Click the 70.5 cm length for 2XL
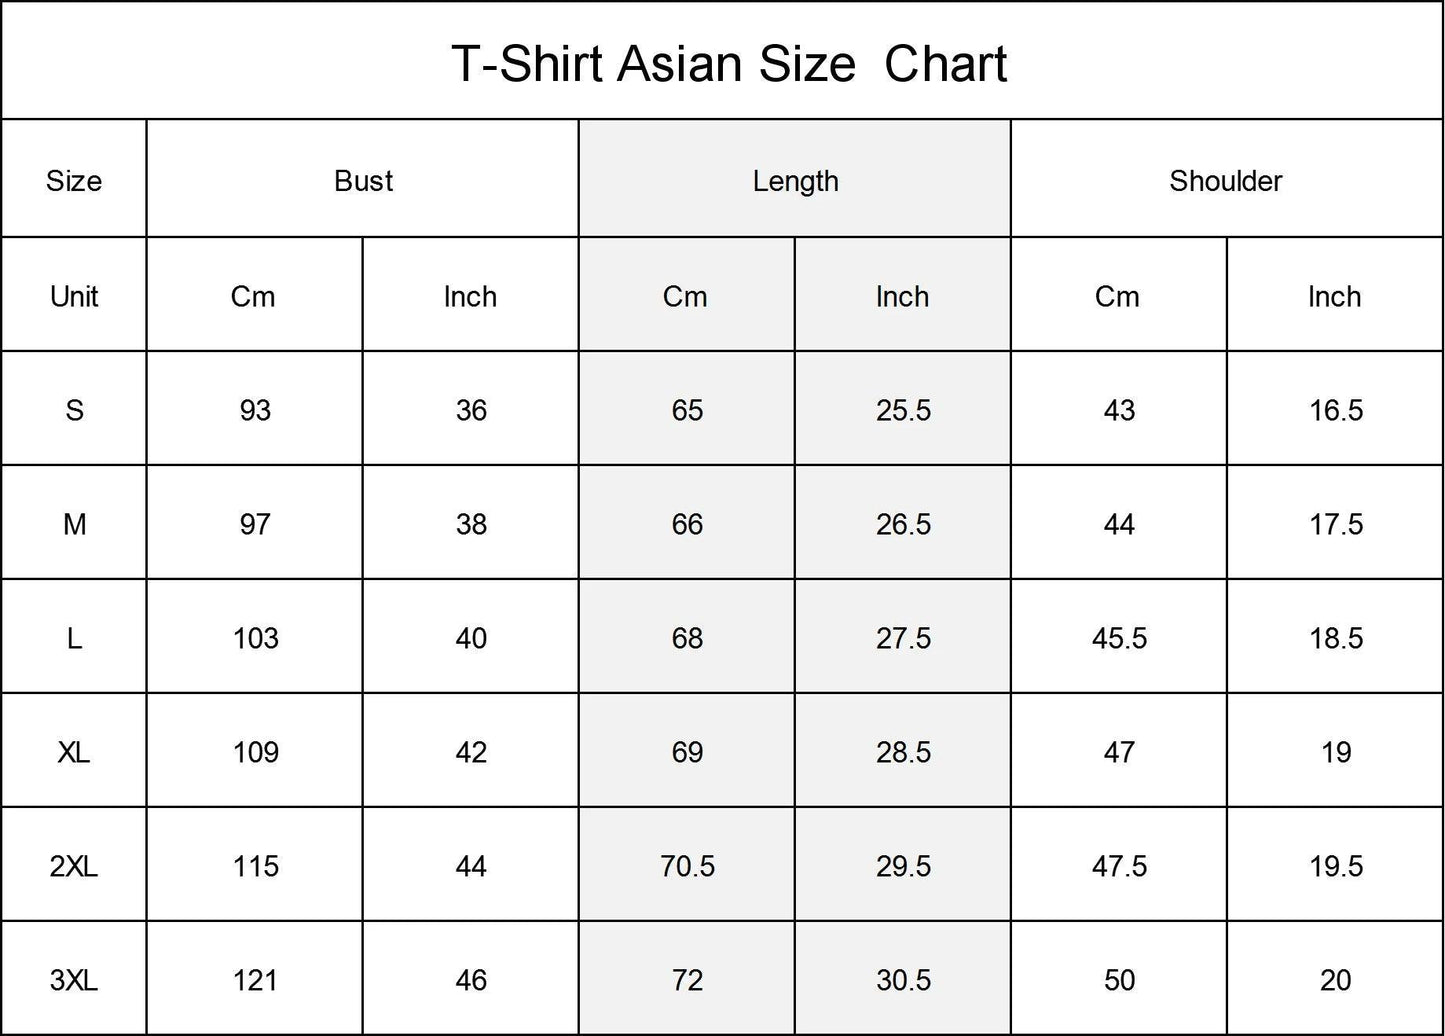Image resolution: width=1445 pixels, height=1036 pixels. pyautogui.click(x=687, y=866)
